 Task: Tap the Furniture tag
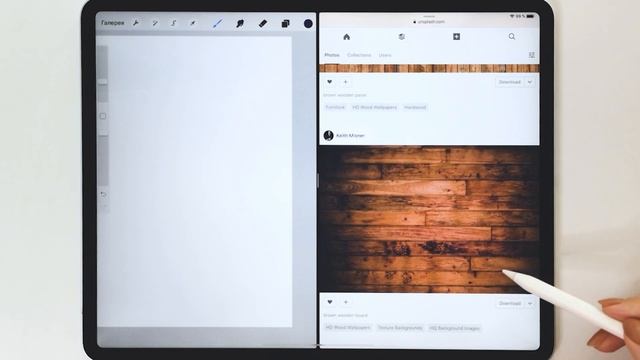(x=335, y=107)
